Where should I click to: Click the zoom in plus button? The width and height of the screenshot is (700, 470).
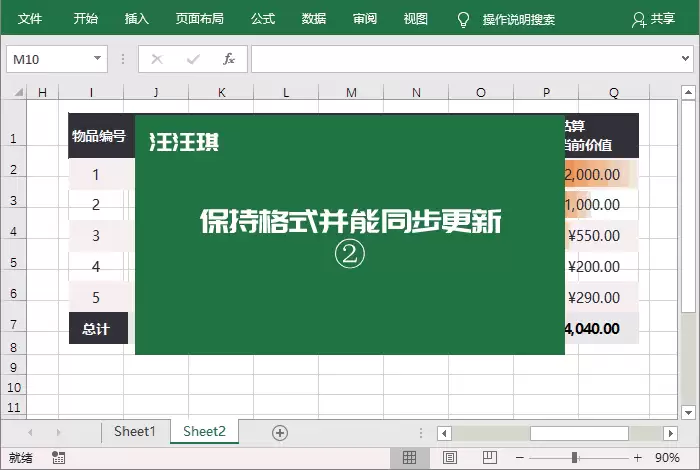click(x=638, y=458)
